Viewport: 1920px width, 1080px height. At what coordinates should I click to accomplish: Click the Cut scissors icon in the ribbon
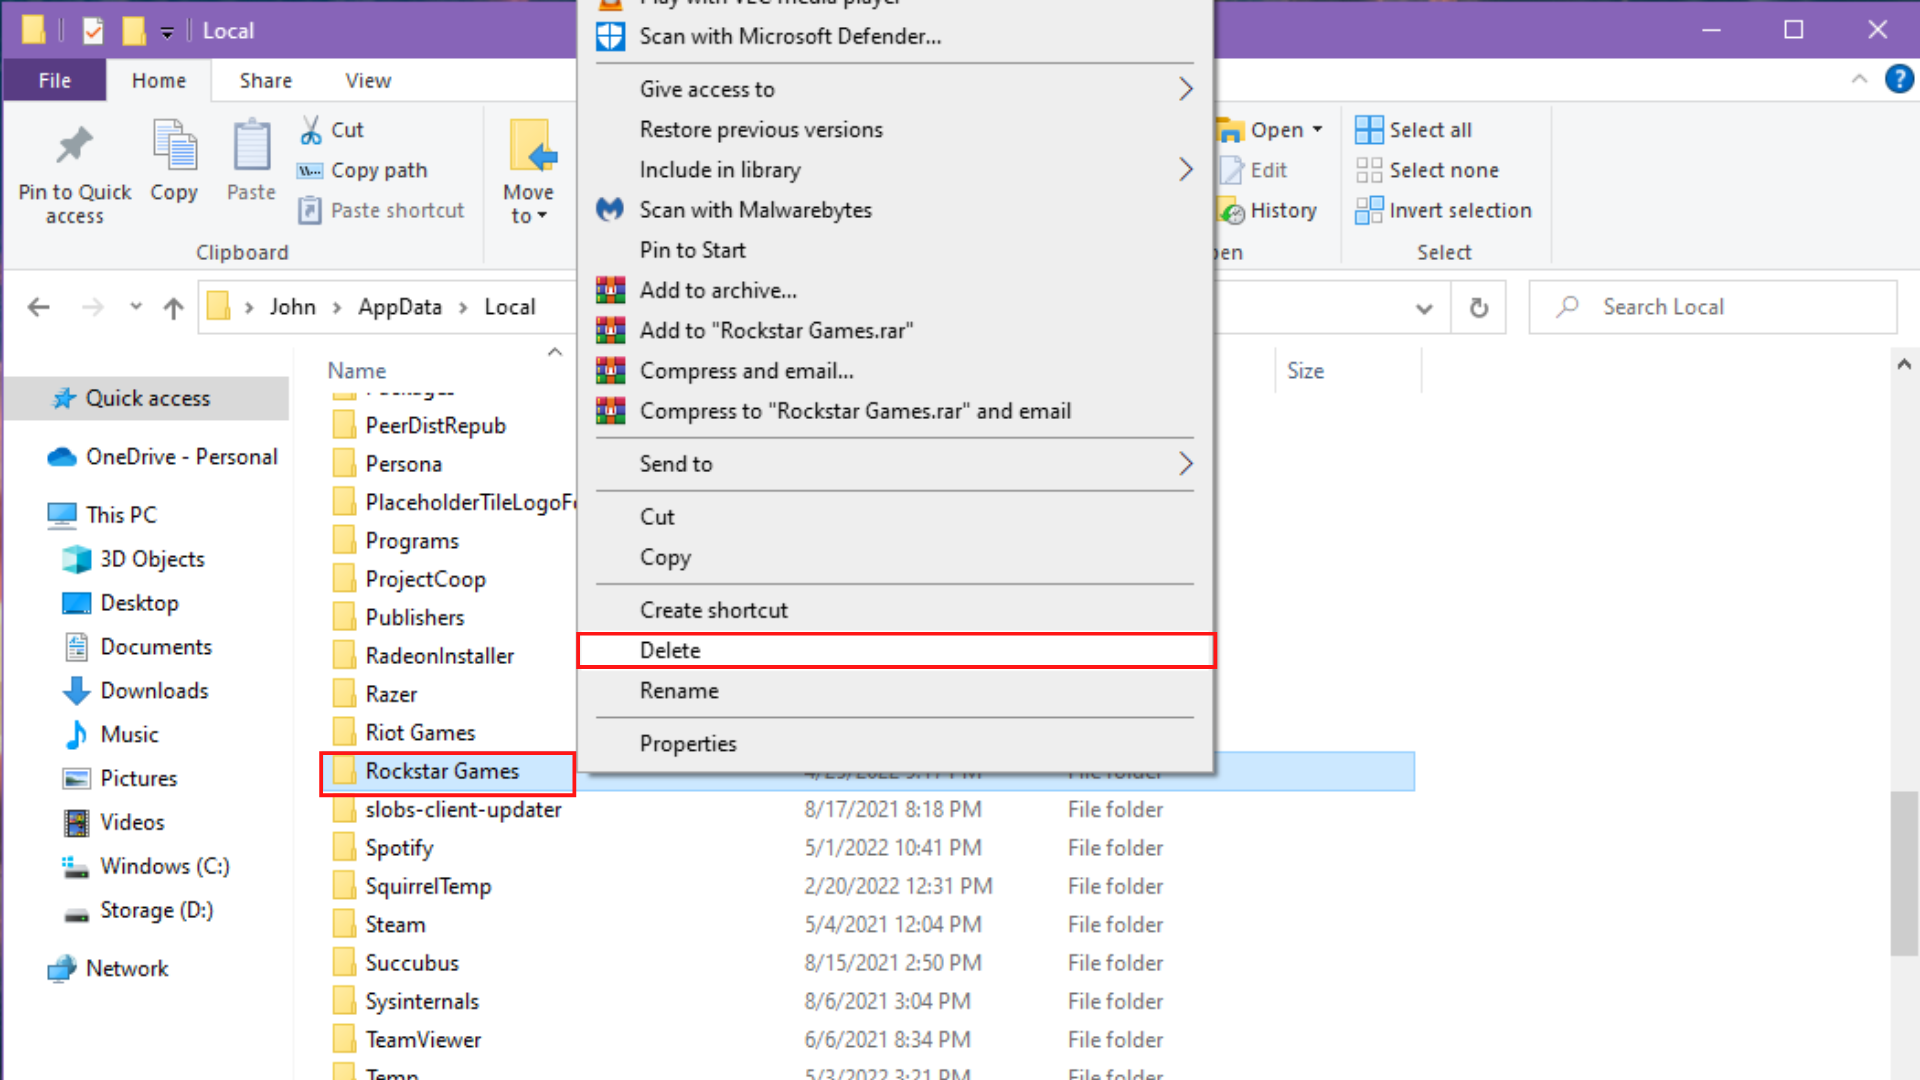[x=311, y=130]
